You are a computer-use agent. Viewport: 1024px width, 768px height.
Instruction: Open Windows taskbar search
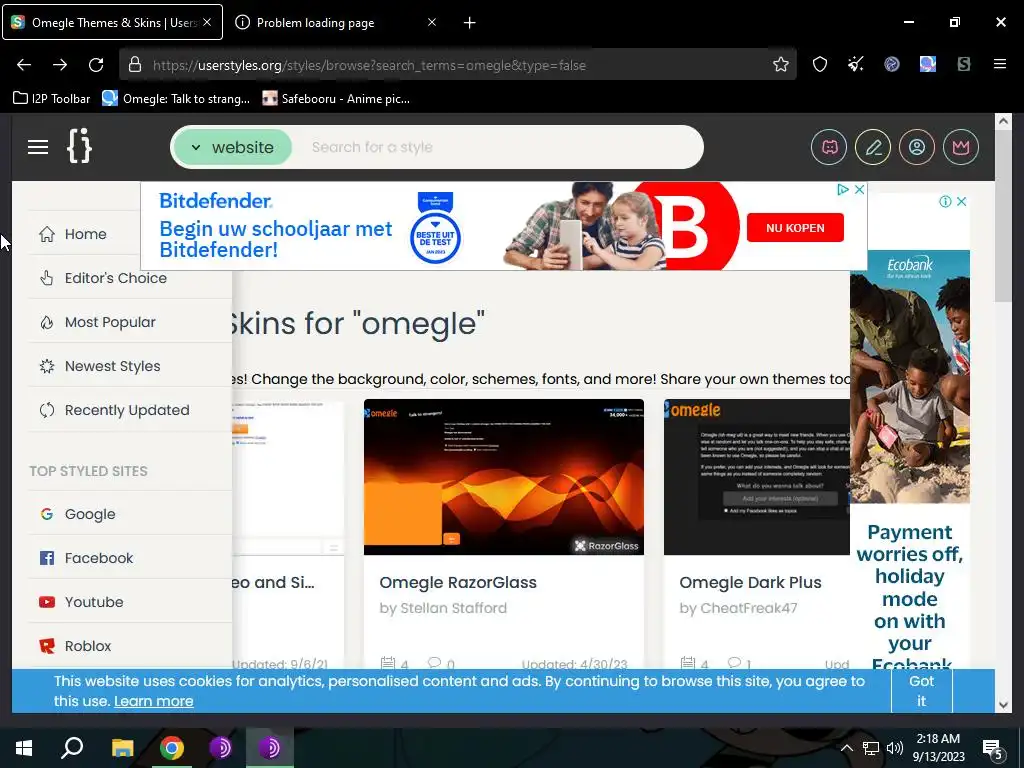tap(72, 748)
